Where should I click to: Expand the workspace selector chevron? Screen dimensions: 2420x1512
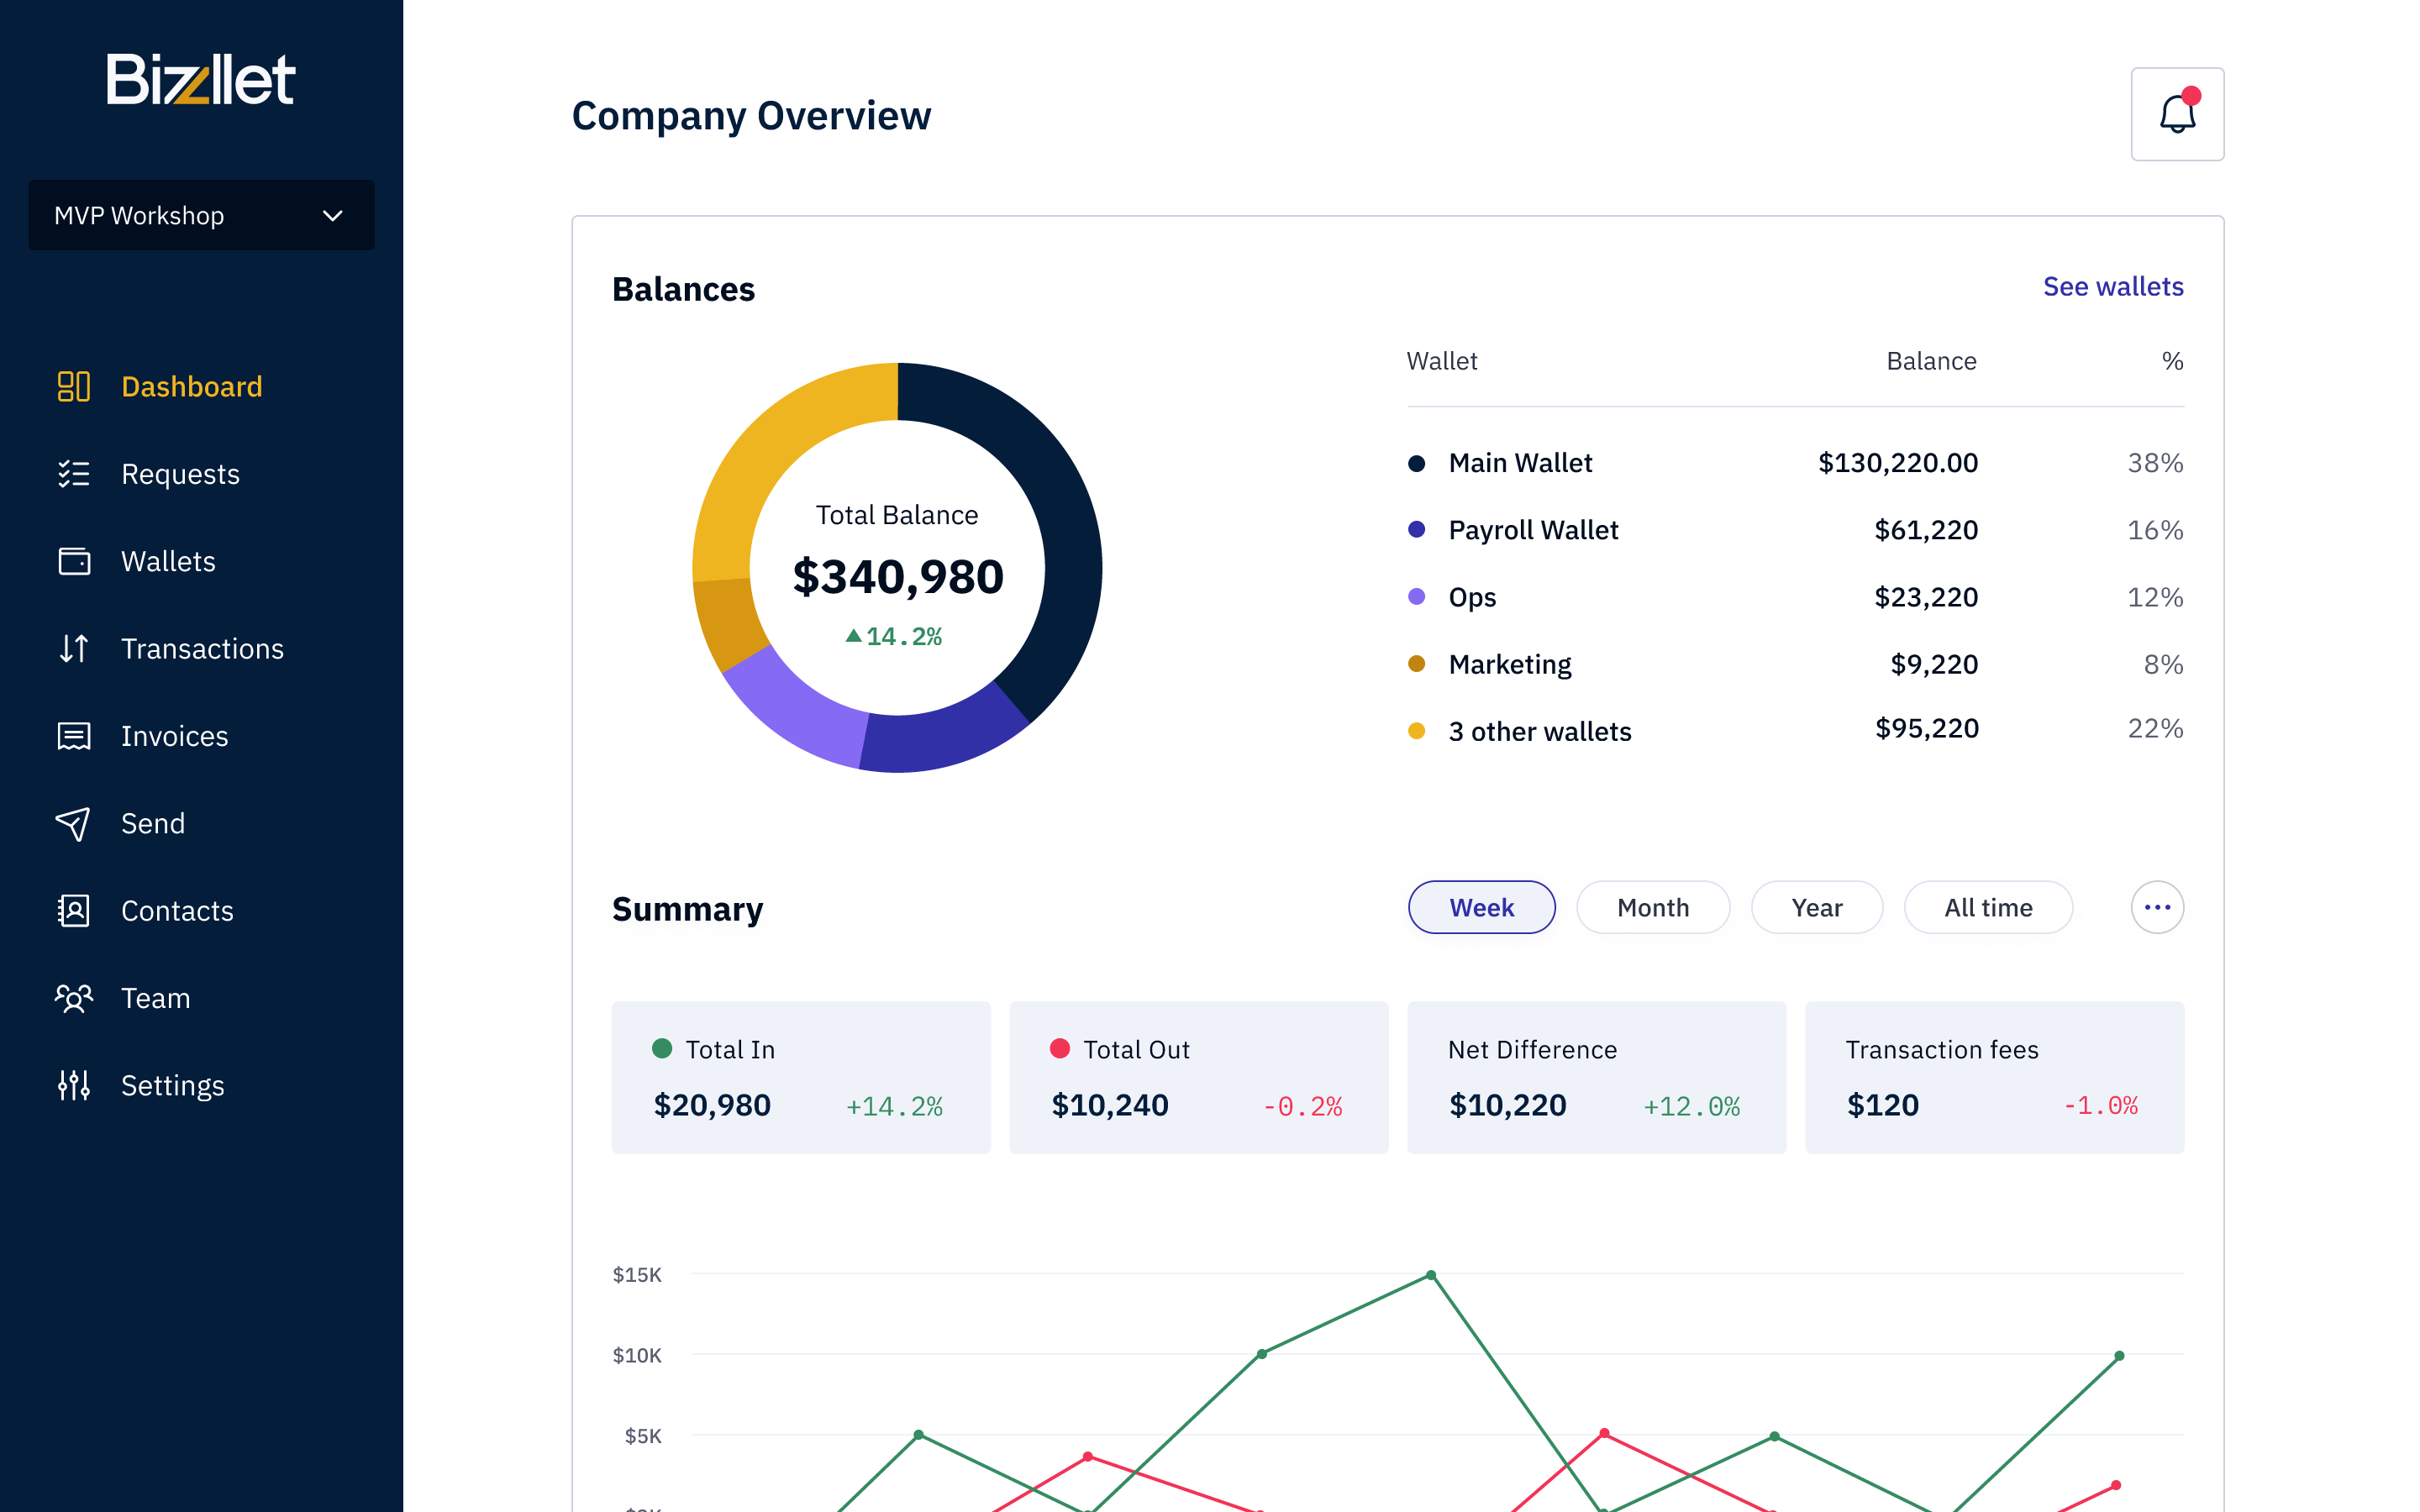click(x=333, y=215)
